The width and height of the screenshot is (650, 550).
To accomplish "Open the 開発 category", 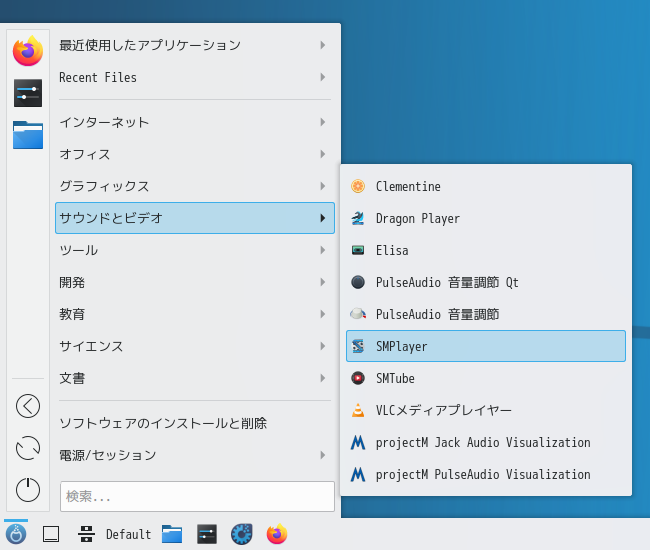I will click(195, 282).
